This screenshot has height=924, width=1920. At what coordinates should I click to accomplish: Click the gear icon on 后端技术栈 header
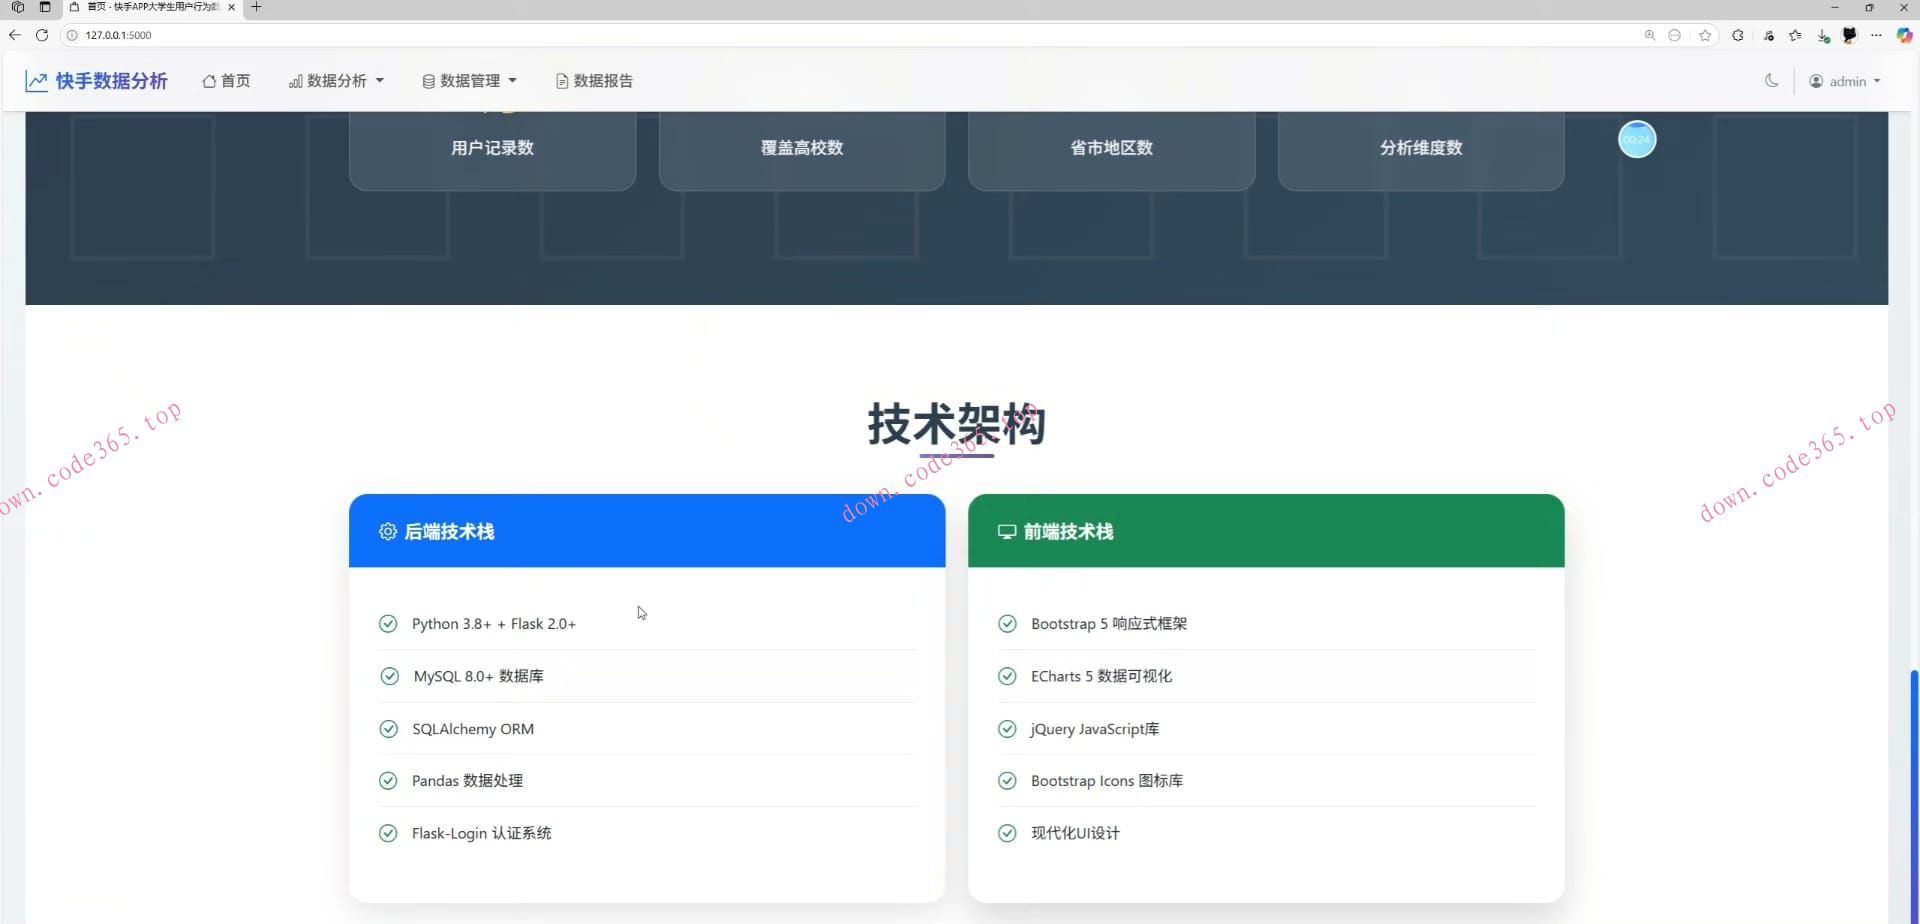click(x=388, y=531)
